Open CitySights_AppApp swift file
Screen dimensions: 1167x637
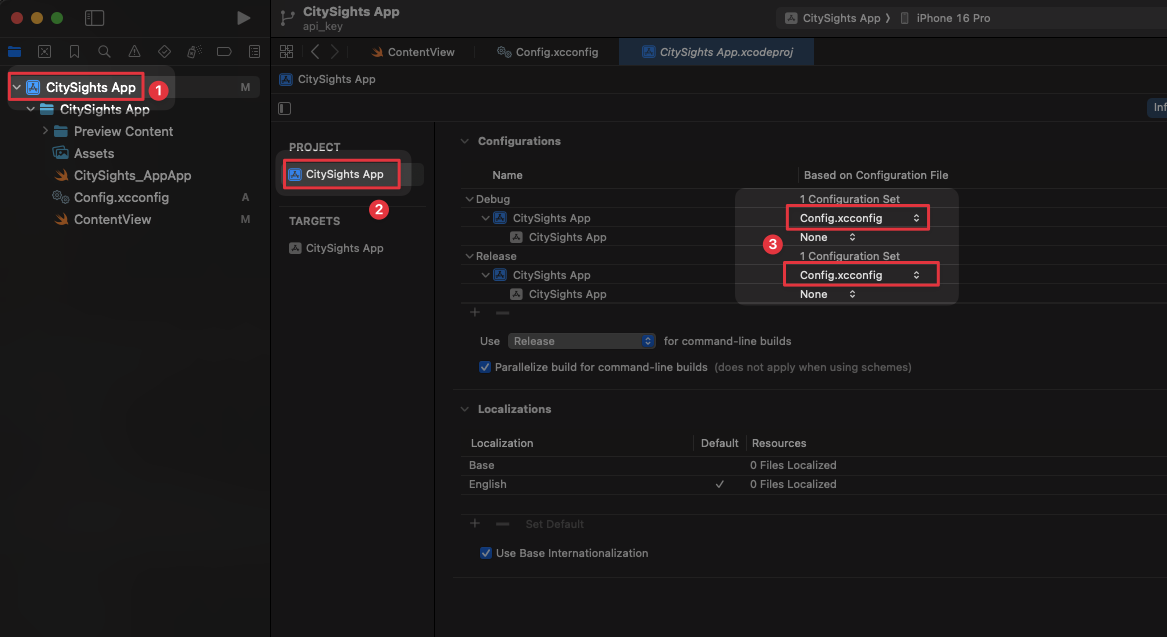(132, 176)
